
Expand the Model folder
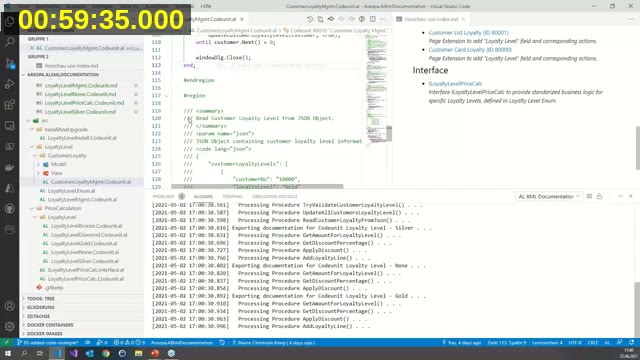click(38, 164)
